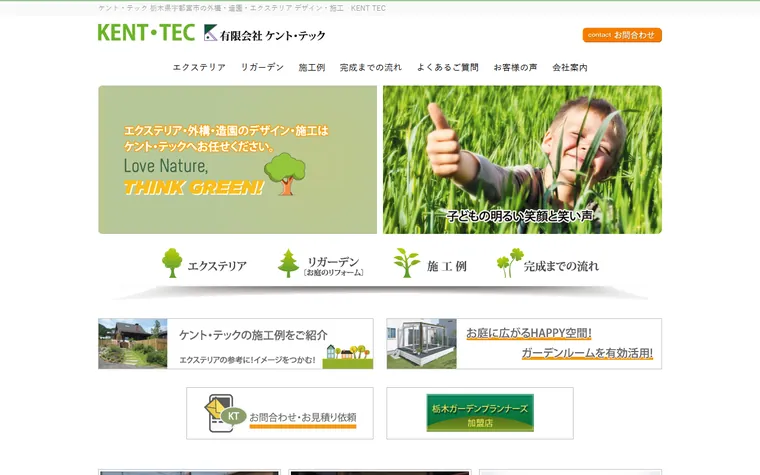Screen dimensions: 760x475
Task: Click the 栃木ガーデンプランナーズ加盟店 badge
Action: (x=480, y=413)
